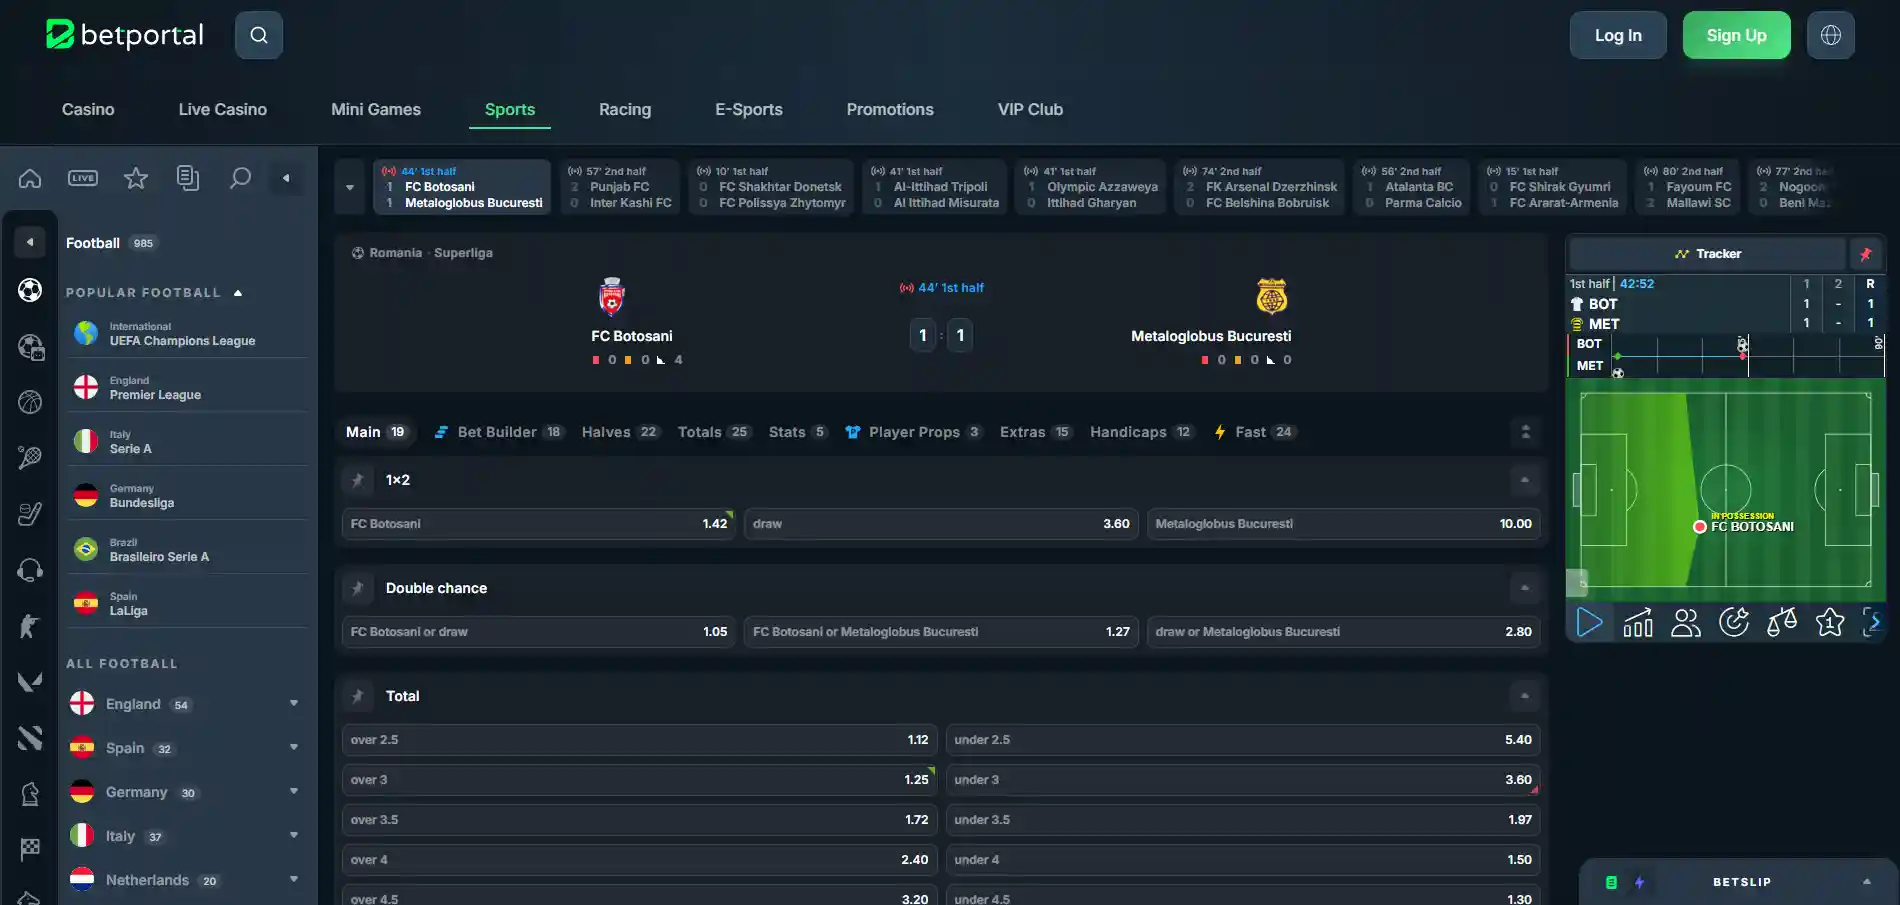The height and width of the screenshot is (905, 1900).
Task: Select the Player Props market tab
Action: pyautogui.click(x=913, y=432)
